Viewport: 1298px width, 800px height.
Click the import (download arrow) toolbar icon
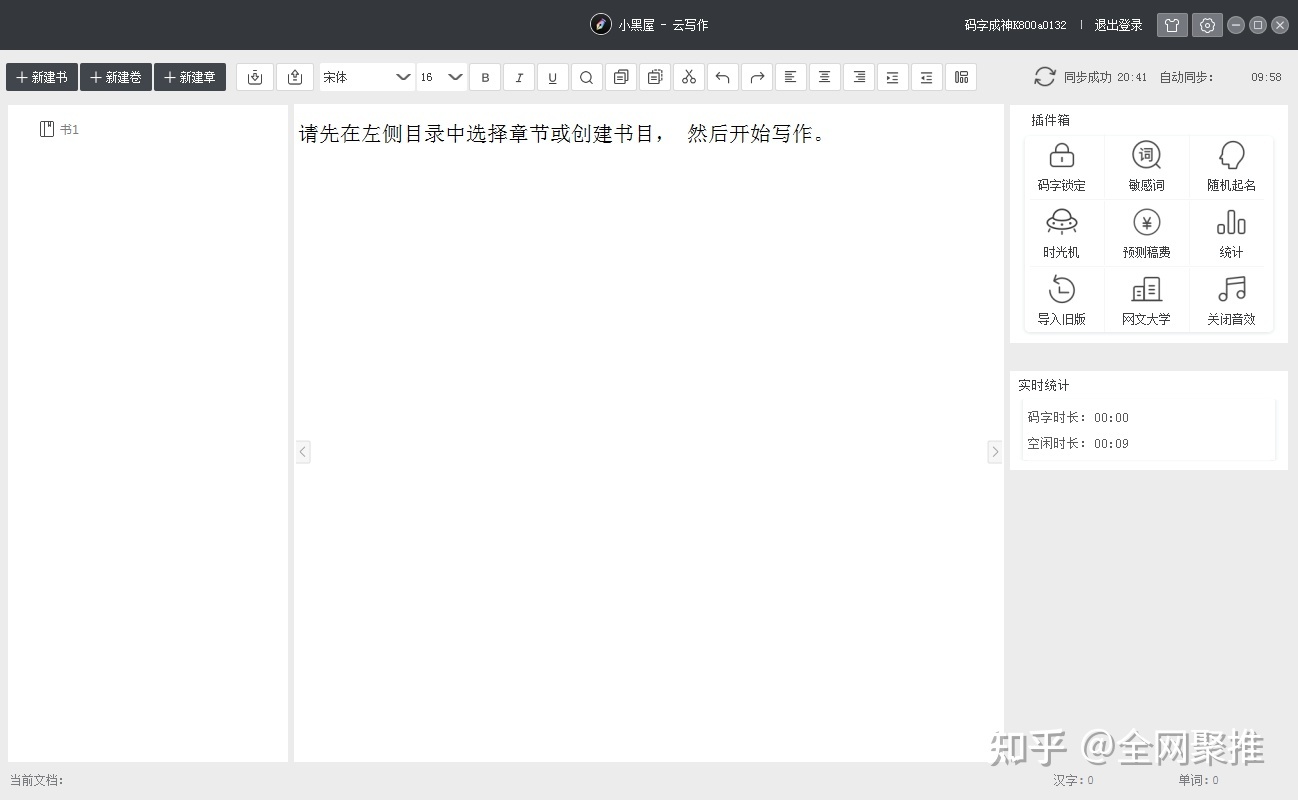[255, 77]
